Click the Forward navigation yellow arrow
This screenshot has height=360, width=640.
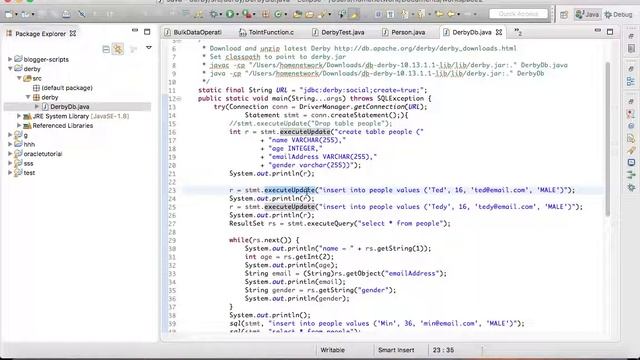[x=451, y=14]
